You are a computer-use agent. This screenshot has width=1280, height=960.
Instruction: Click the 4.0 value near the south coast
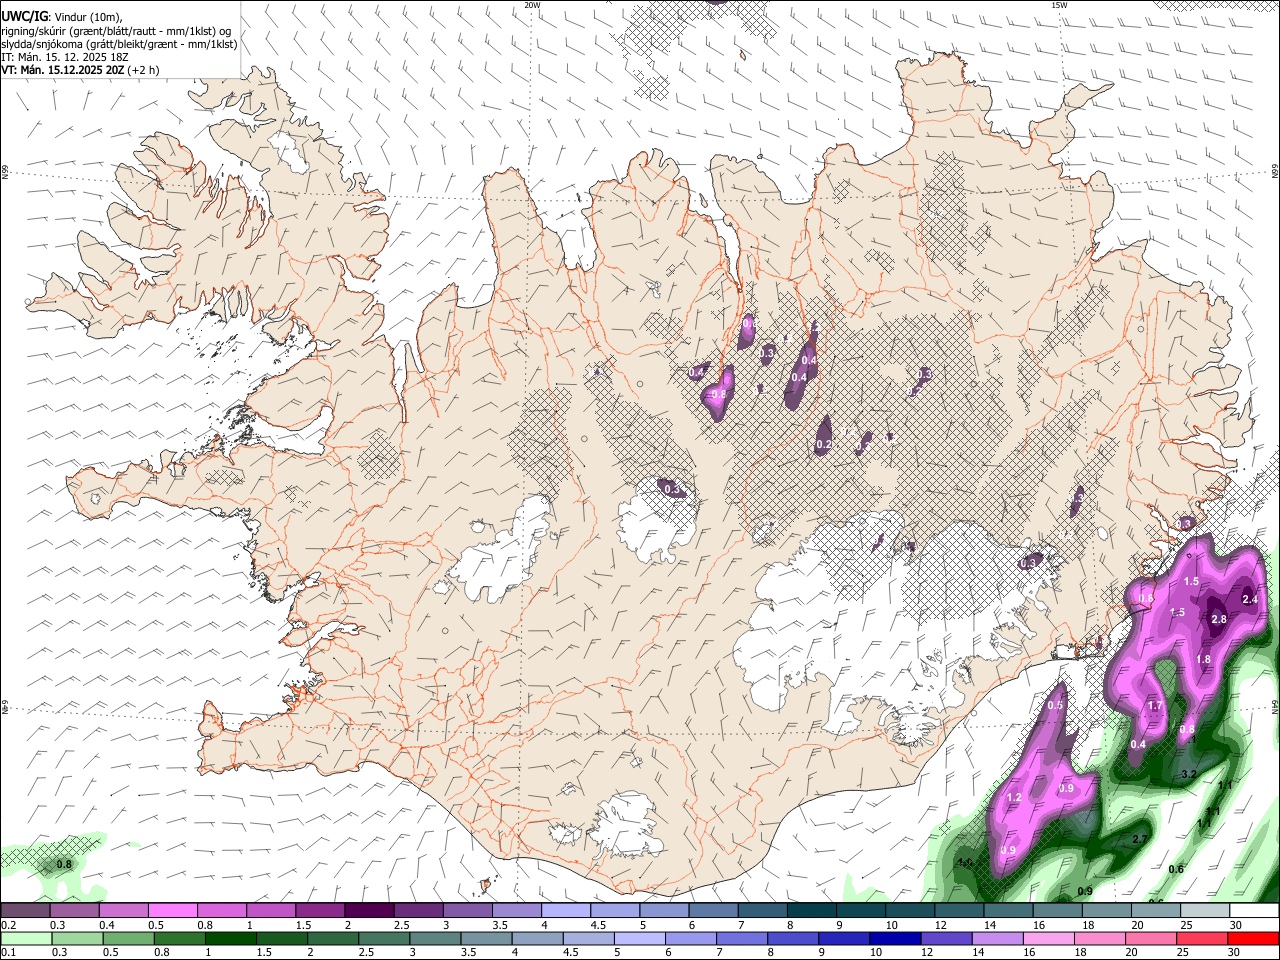pyautogui.click(x=965, y=862)
